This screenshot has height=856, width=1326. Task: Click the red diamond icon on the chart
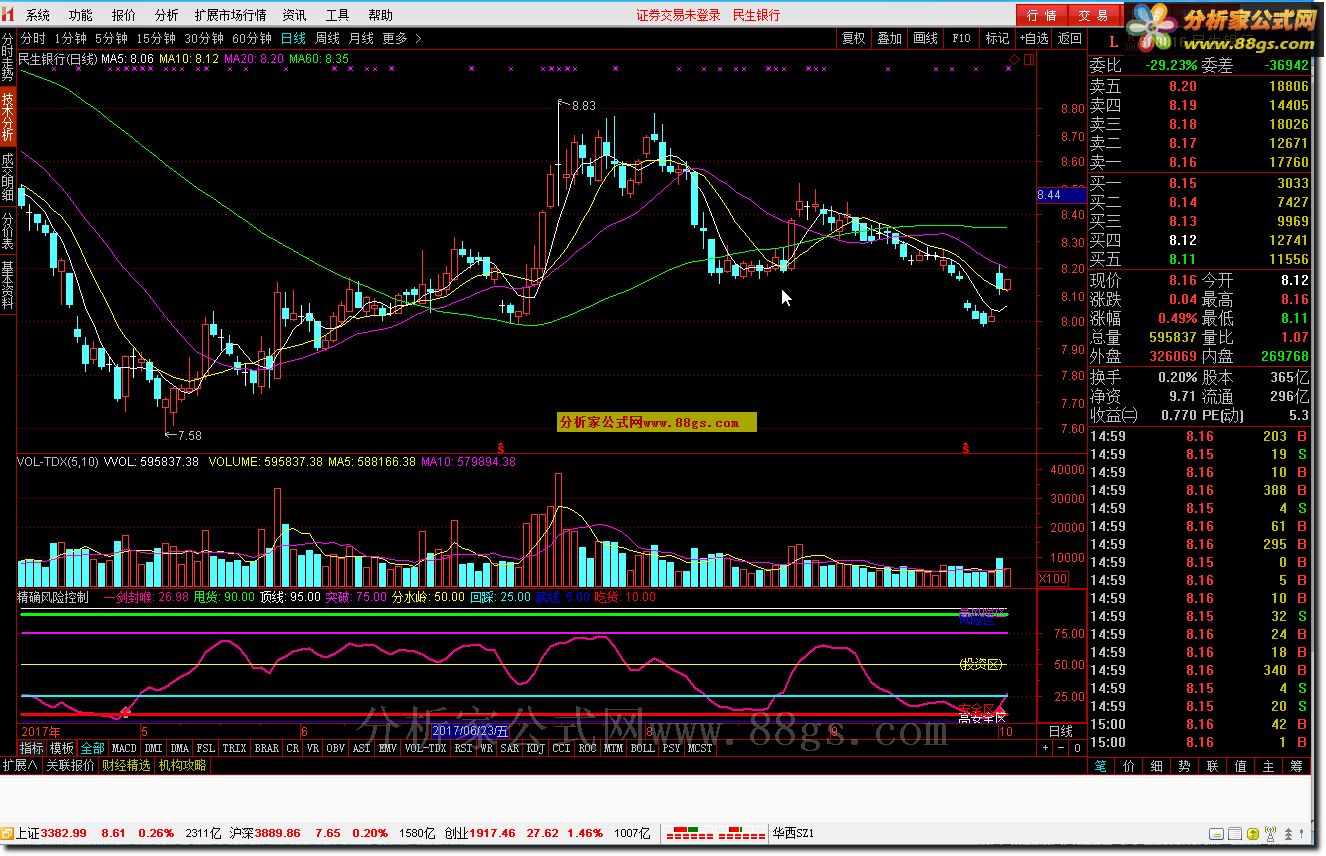1015,60
